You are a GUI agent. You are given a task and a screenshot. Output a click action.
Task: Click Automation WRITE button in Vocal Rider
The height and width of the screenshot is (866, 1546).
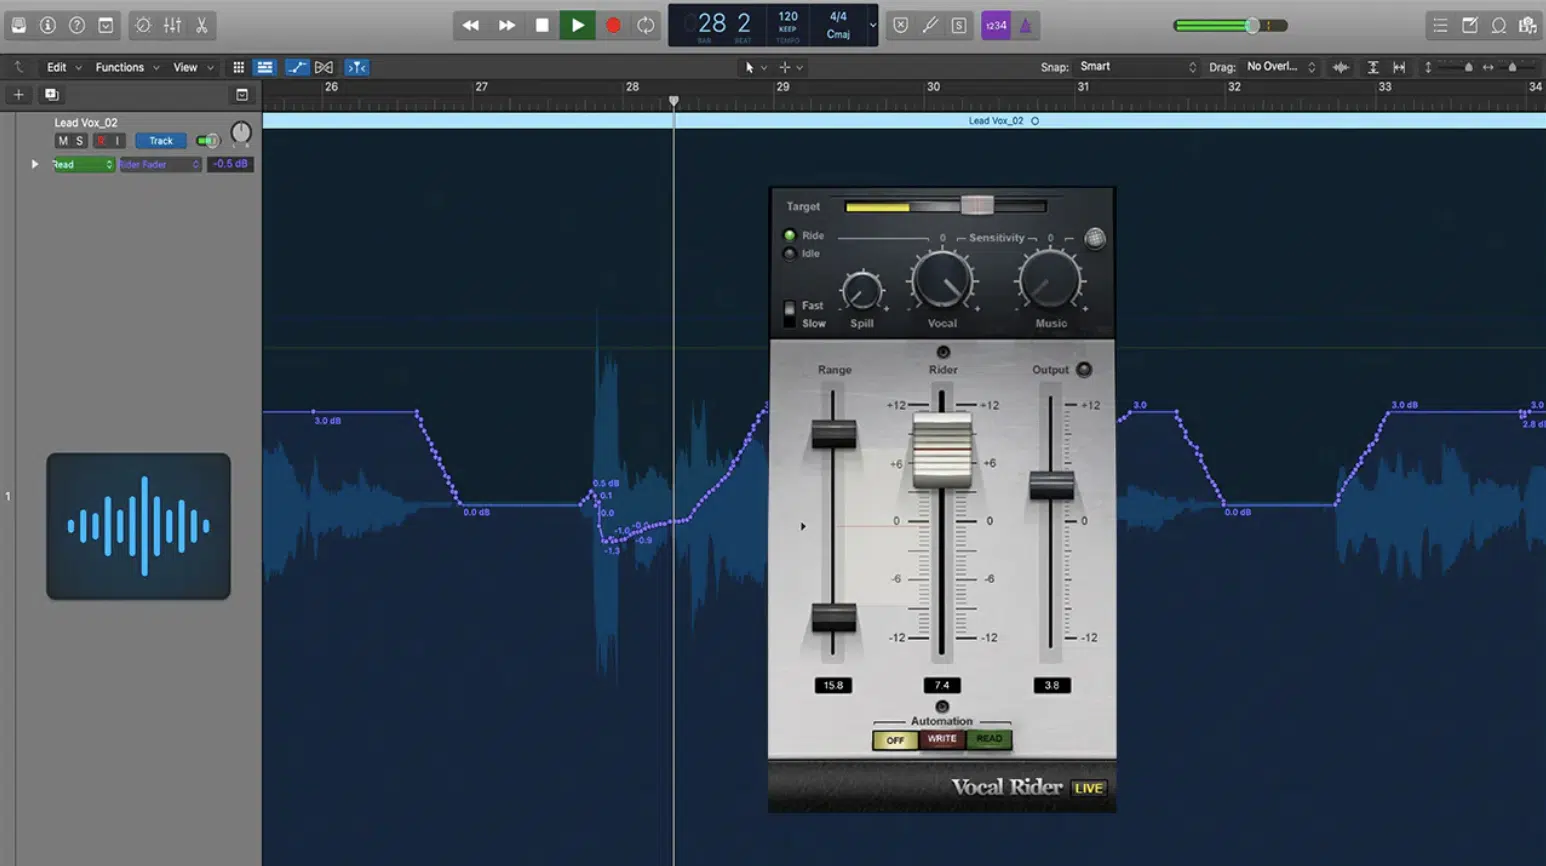coord(942,739)
